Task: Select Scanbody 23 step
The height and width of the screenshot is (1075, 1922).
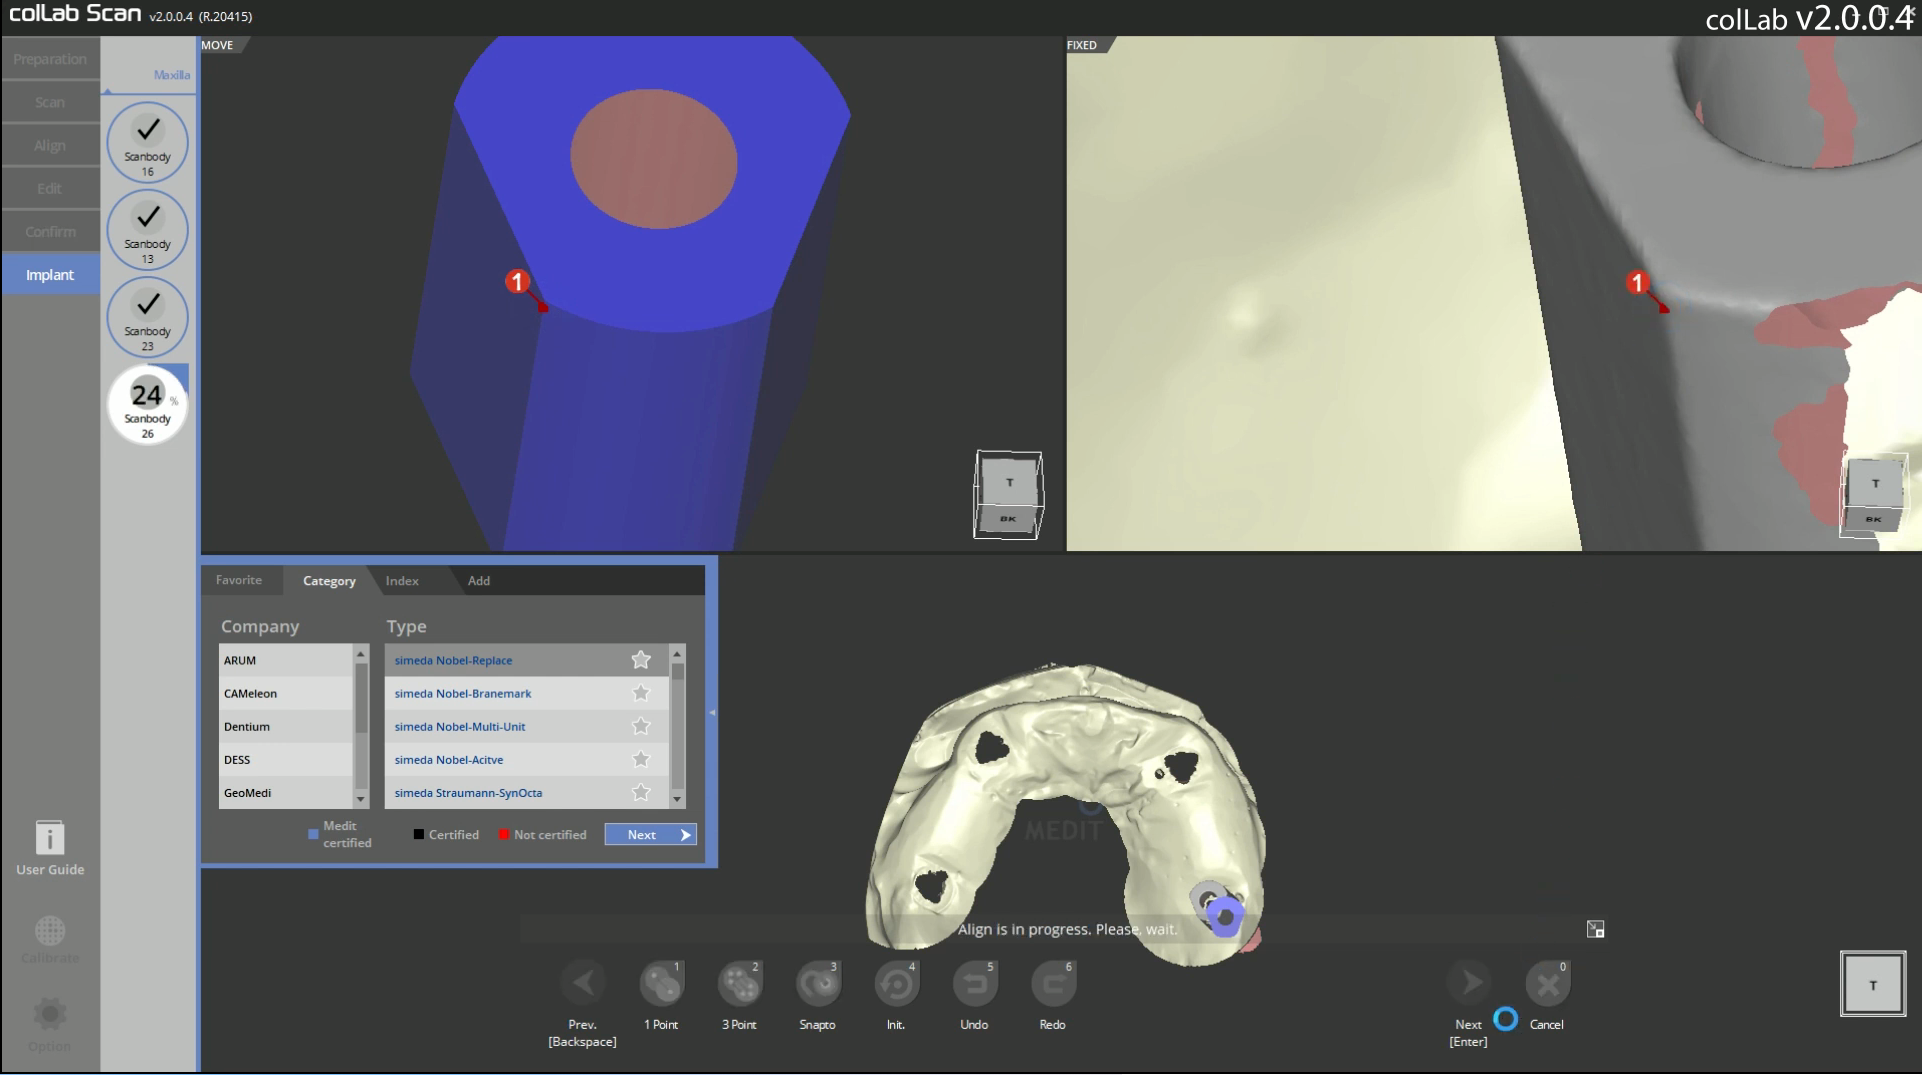Action: point(147,316)
